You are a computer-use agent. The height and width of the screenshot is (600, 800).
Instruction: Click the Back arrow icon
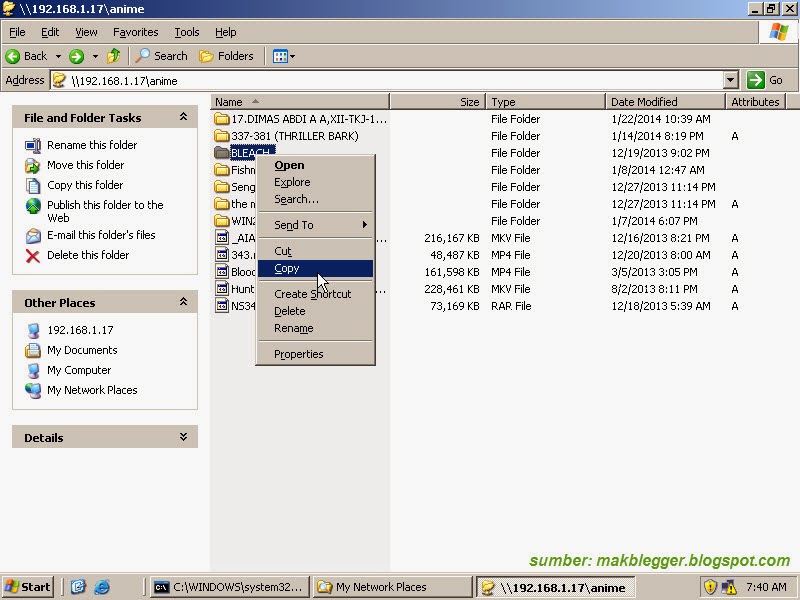13,56
